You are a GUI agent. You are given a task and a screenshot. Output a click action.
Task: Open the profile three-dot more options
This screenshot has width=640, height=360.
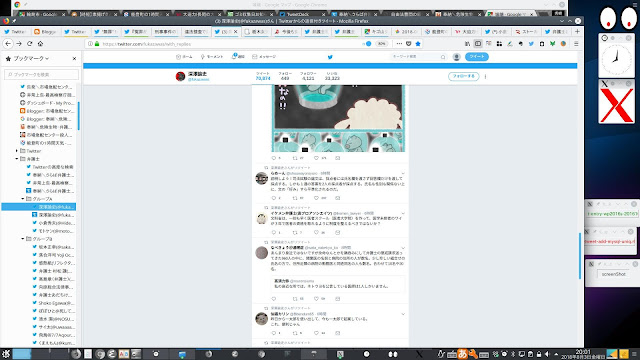point(485,76)
